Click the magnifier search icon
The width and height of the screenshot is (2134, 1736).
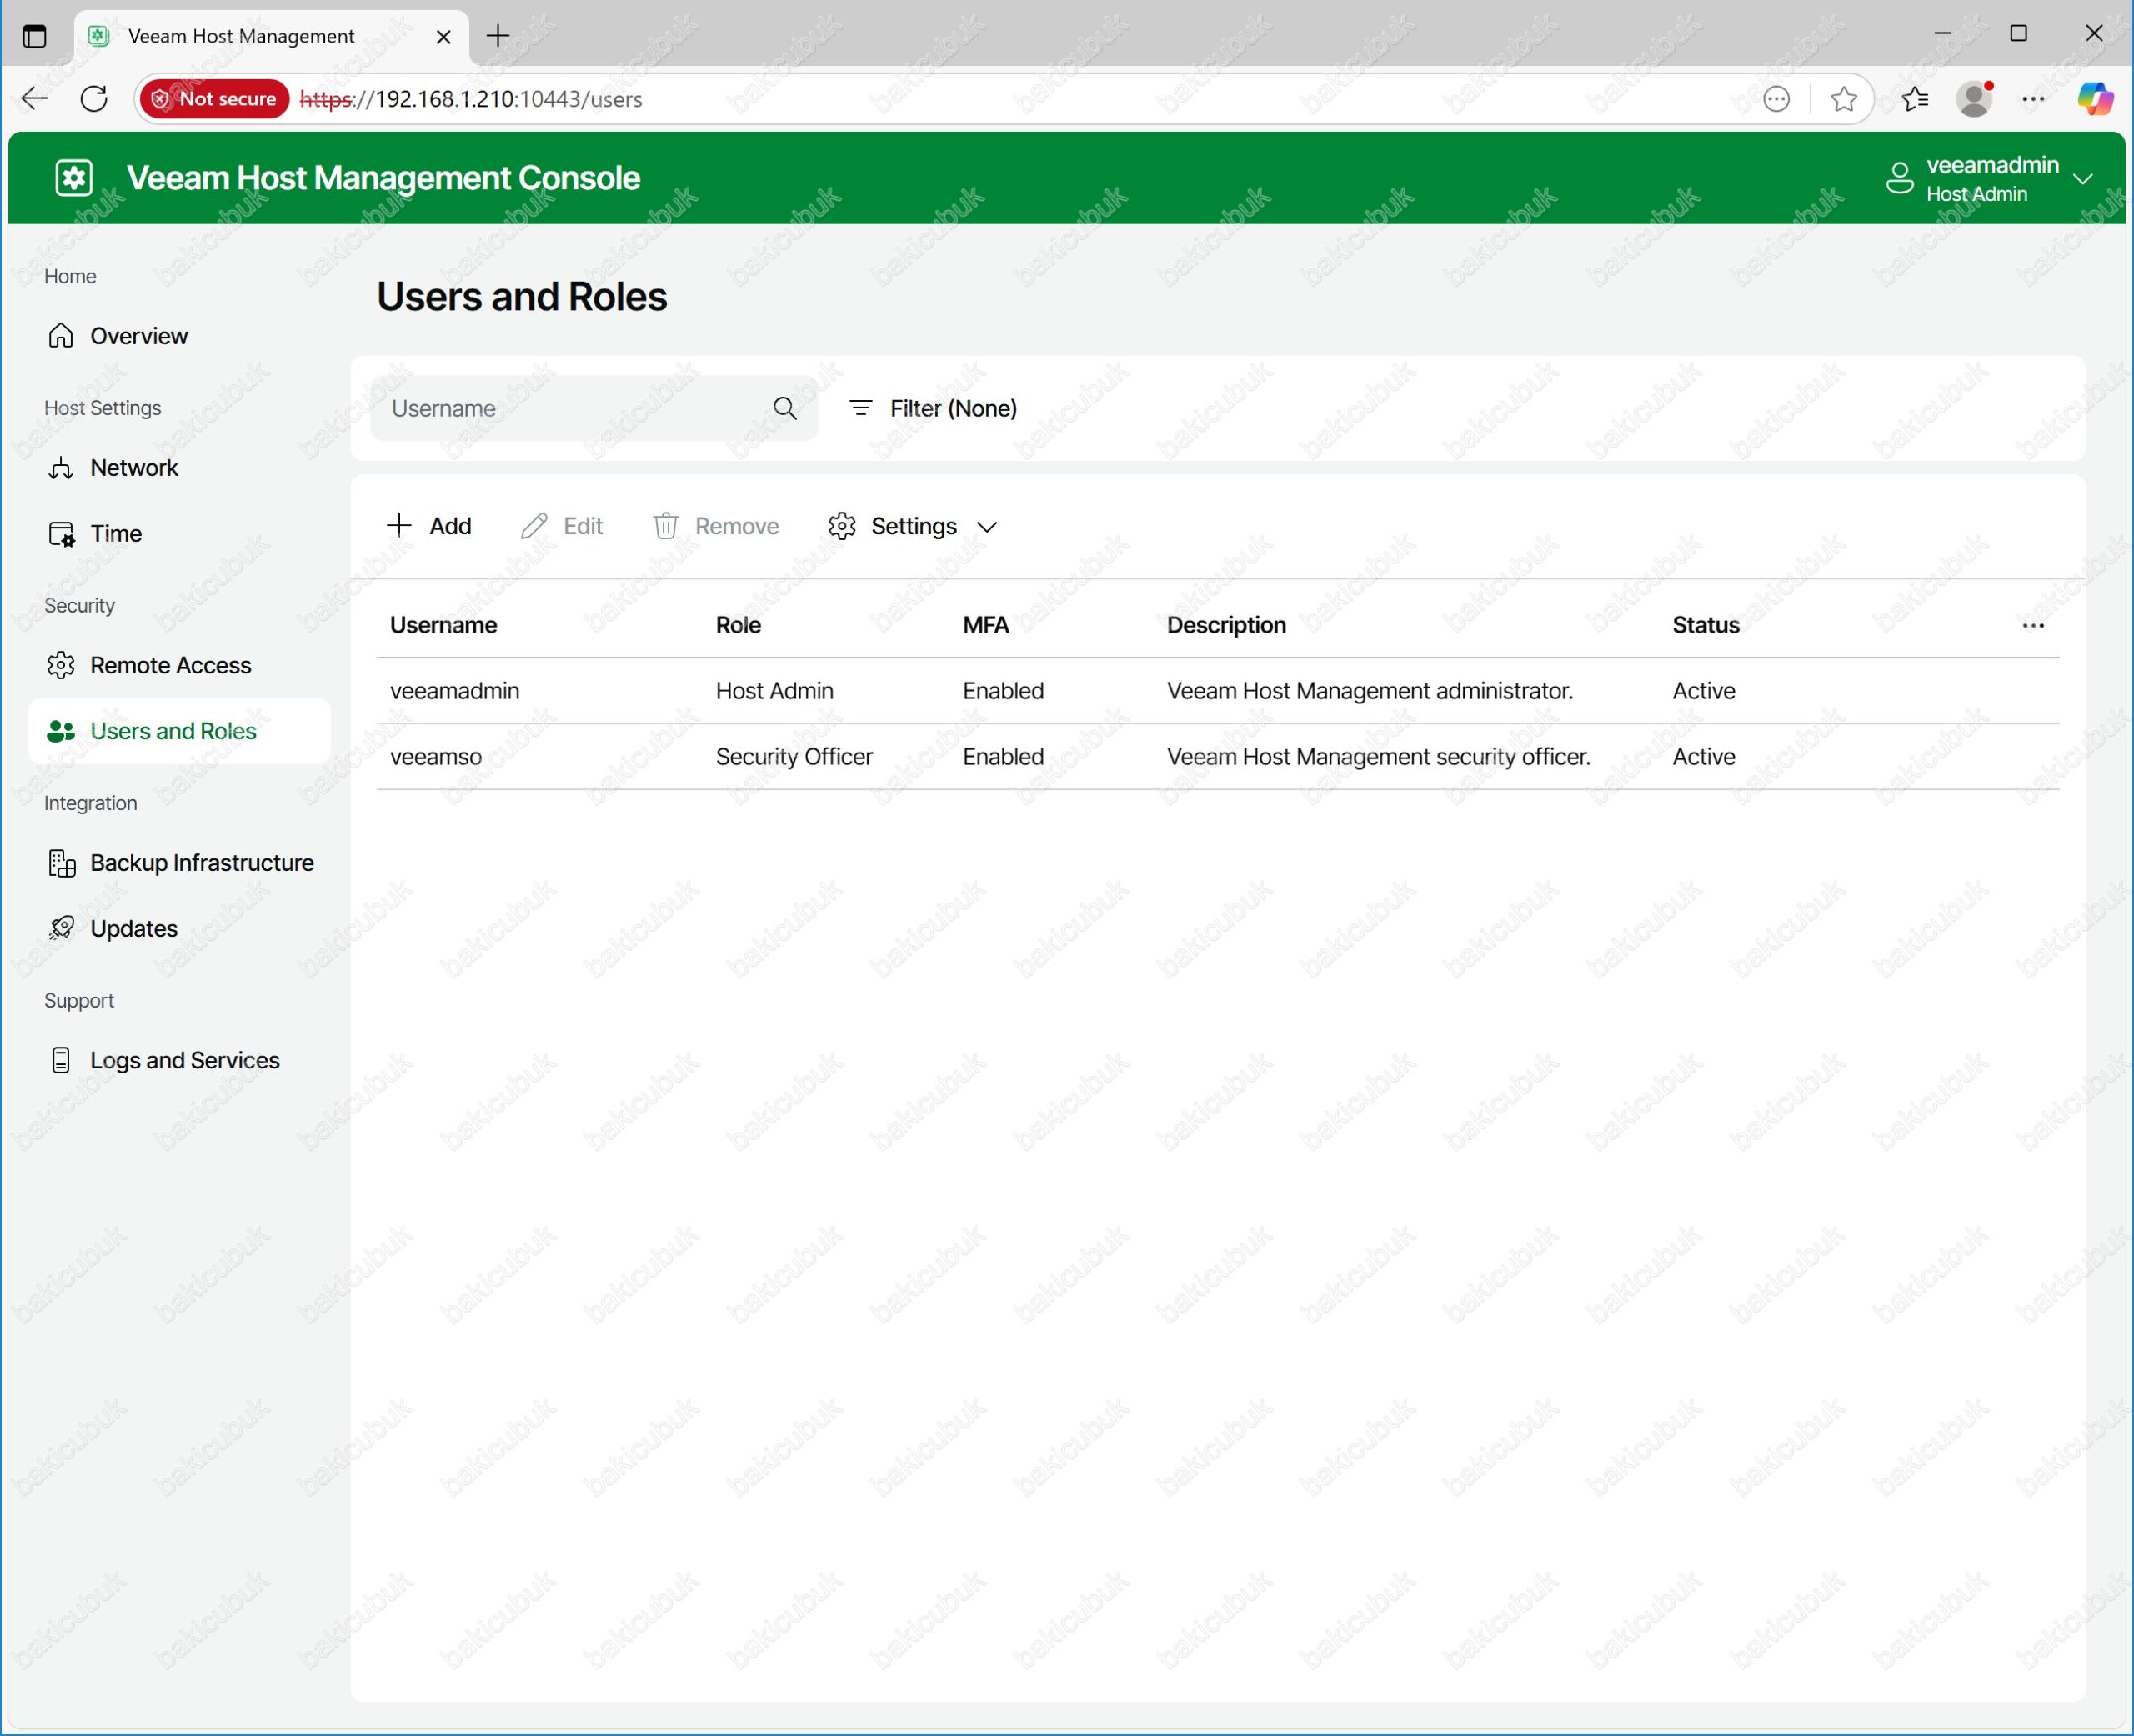tap(785, 408)
